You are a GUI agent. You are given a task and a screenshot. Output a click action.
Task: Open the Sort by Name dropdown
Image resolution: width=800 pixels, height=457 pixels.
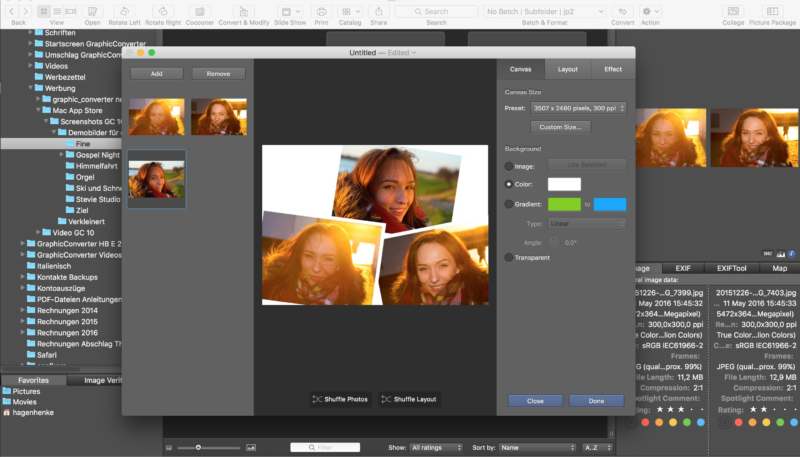(x=536, y=447)
